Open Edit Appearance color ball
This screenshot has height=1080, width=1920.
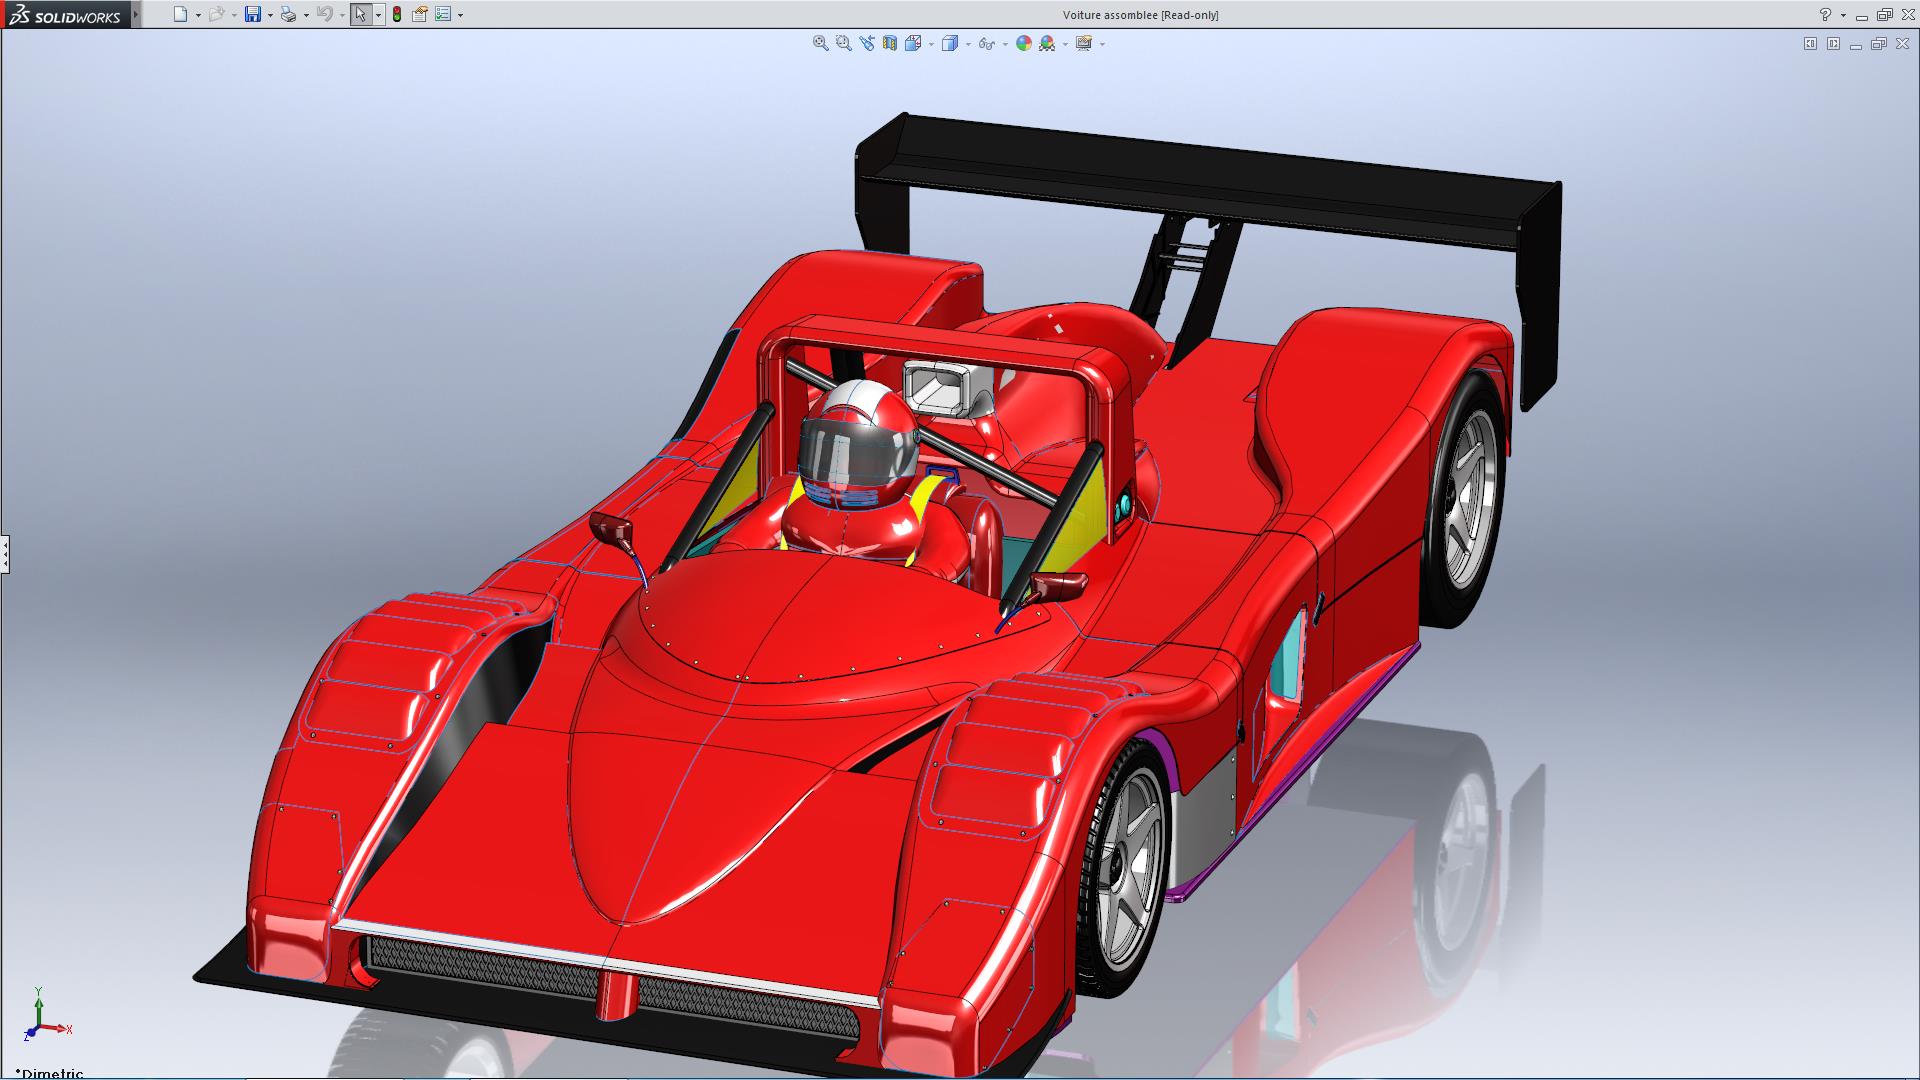pyautogui.click(x=1023, y=43)
